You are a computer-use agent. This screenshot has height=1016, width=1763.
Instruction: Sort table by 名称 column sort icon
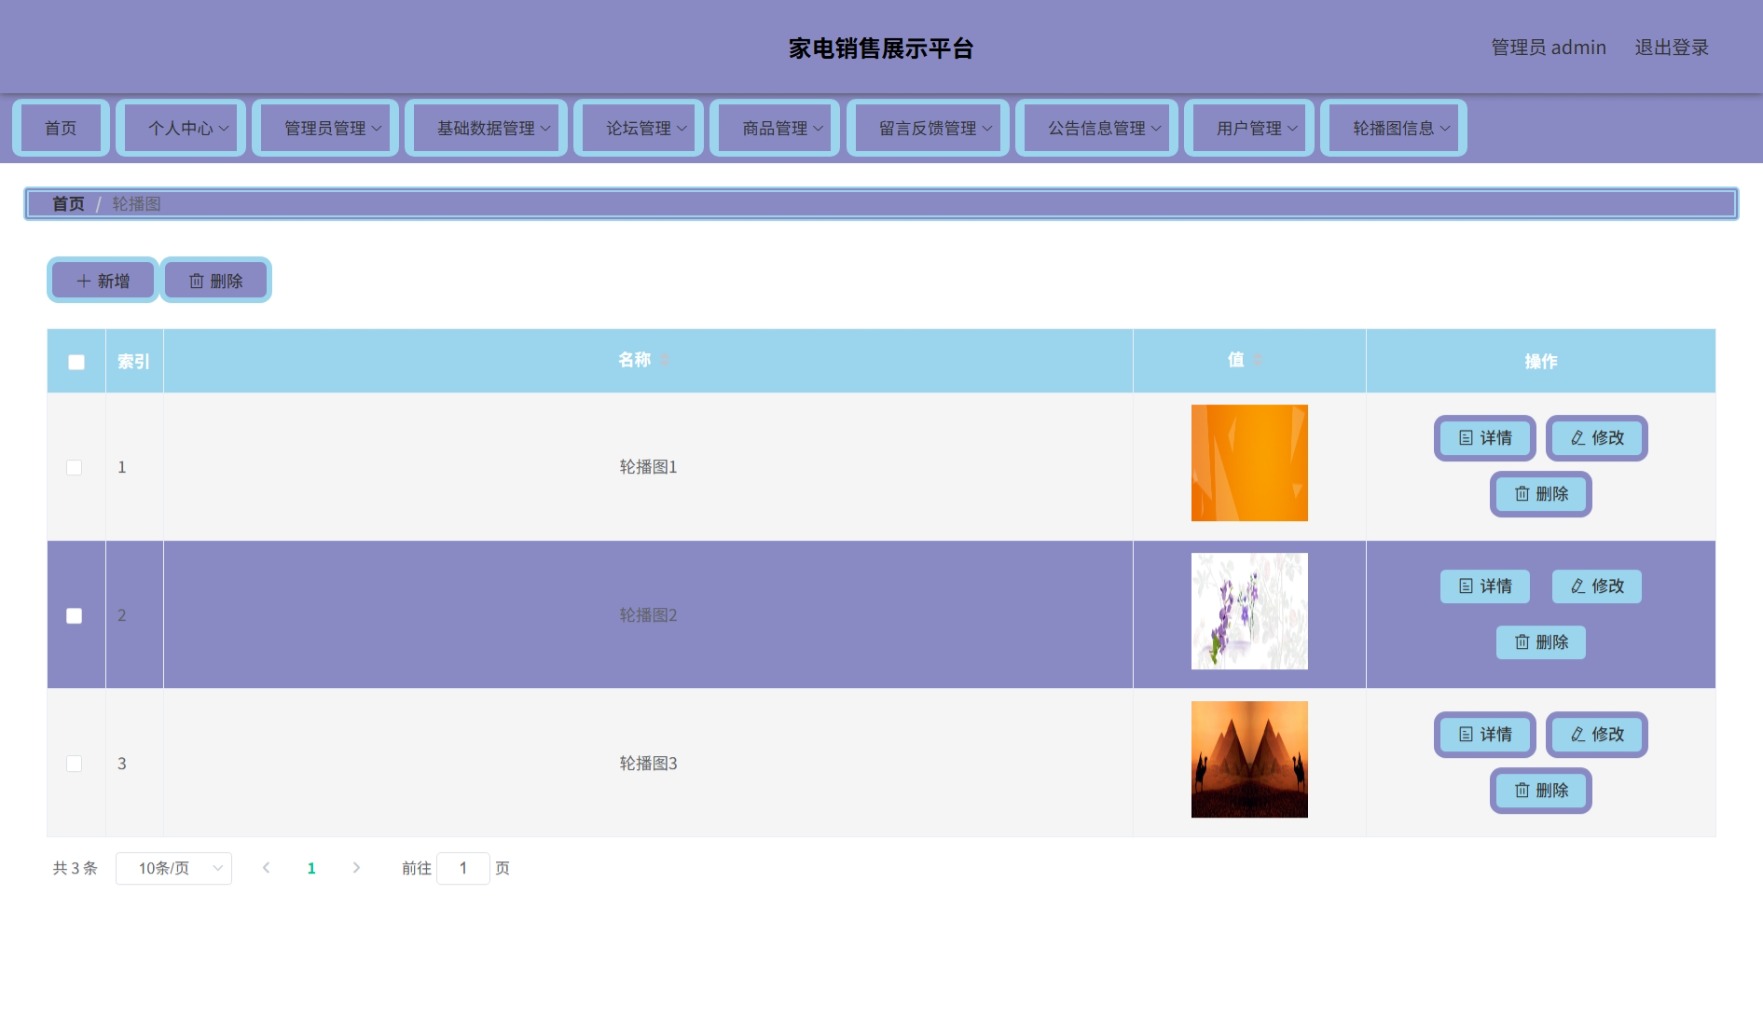coord(664,360)
